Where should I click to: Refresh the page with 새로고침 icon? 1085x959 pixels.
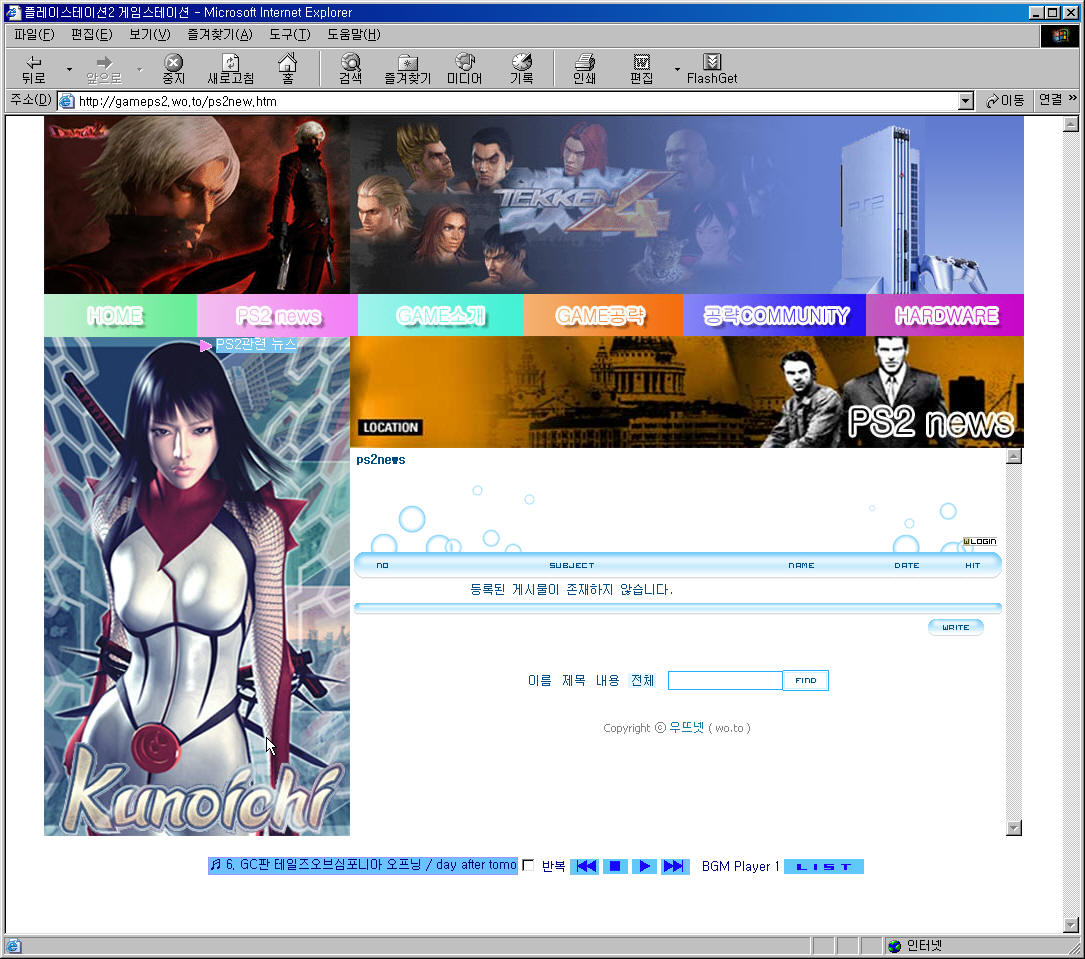tap(231, 69)
